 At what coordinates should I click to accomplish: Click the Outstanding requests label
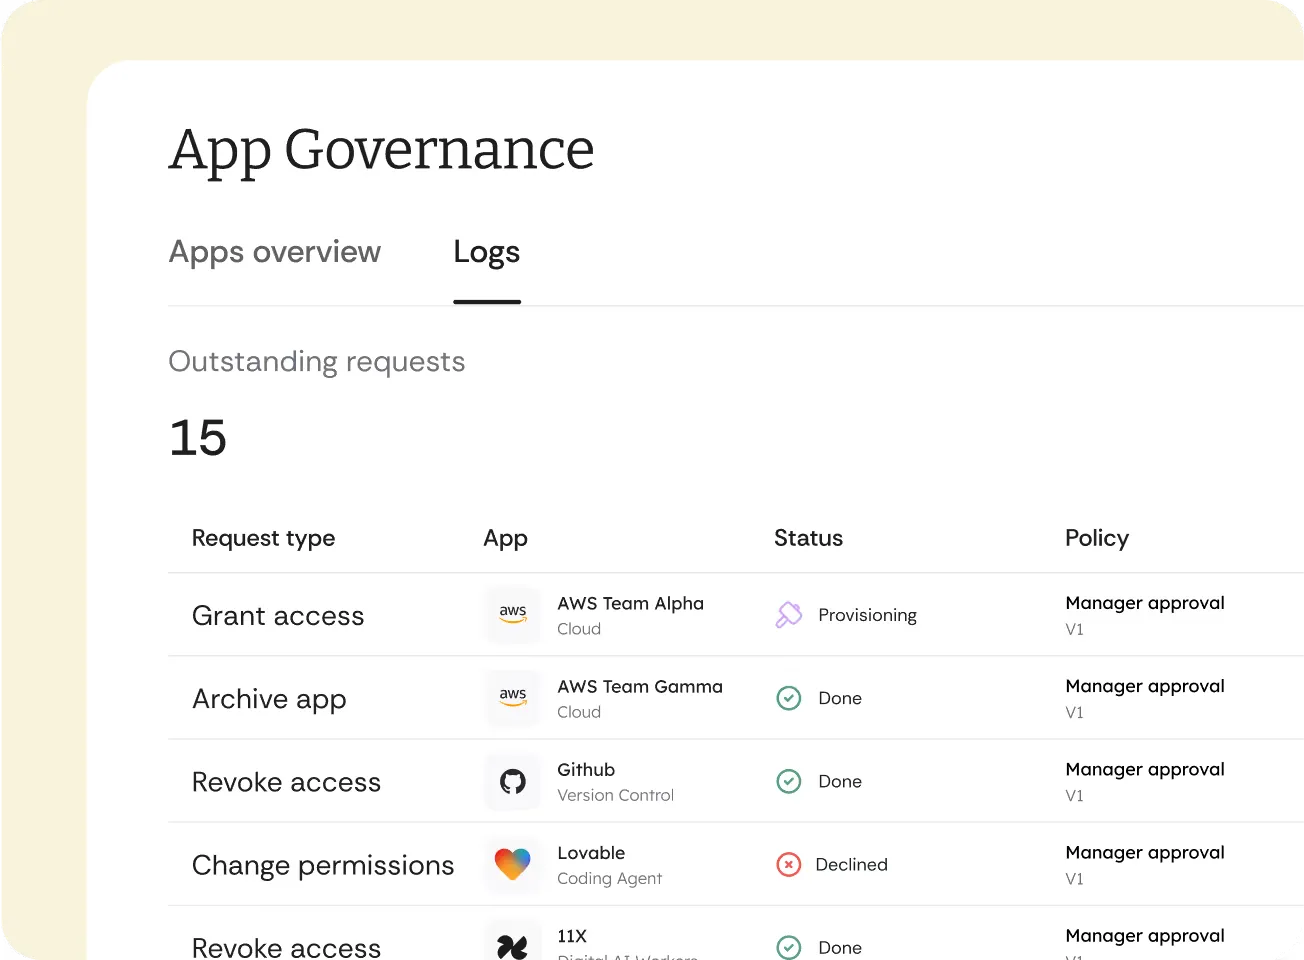(x=317, y=361)
